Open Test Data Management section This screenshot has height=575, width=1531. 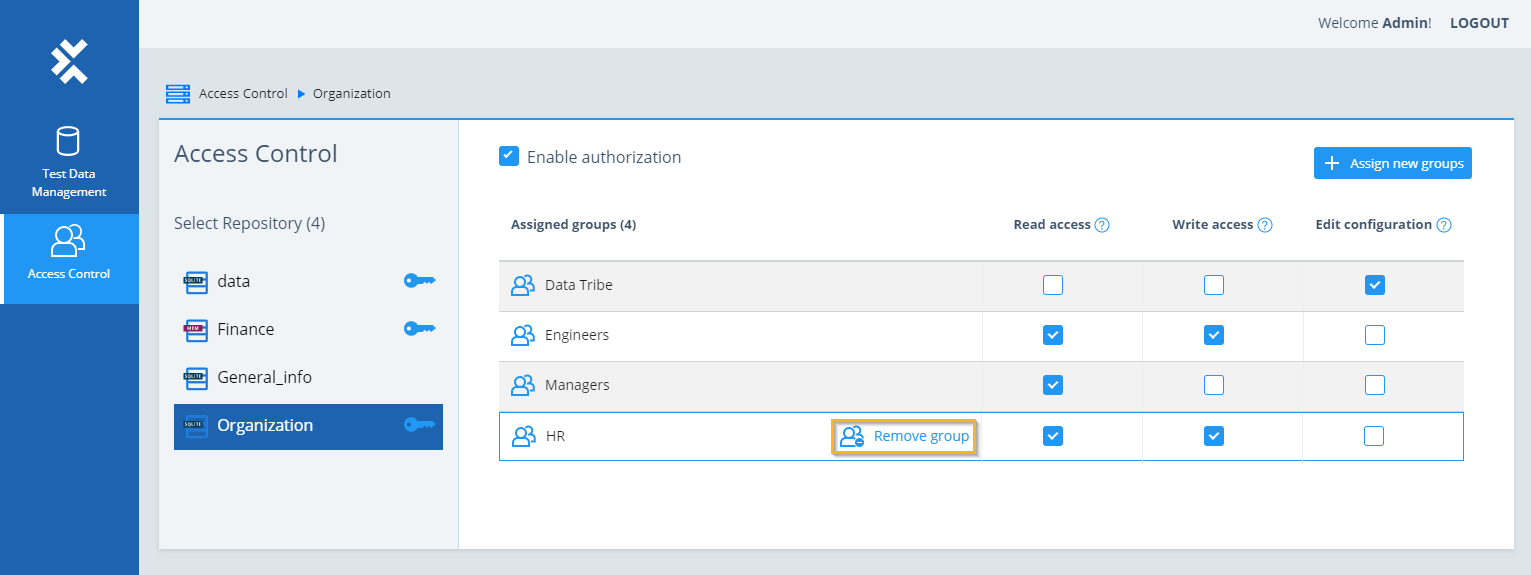[x=68, y=162]
